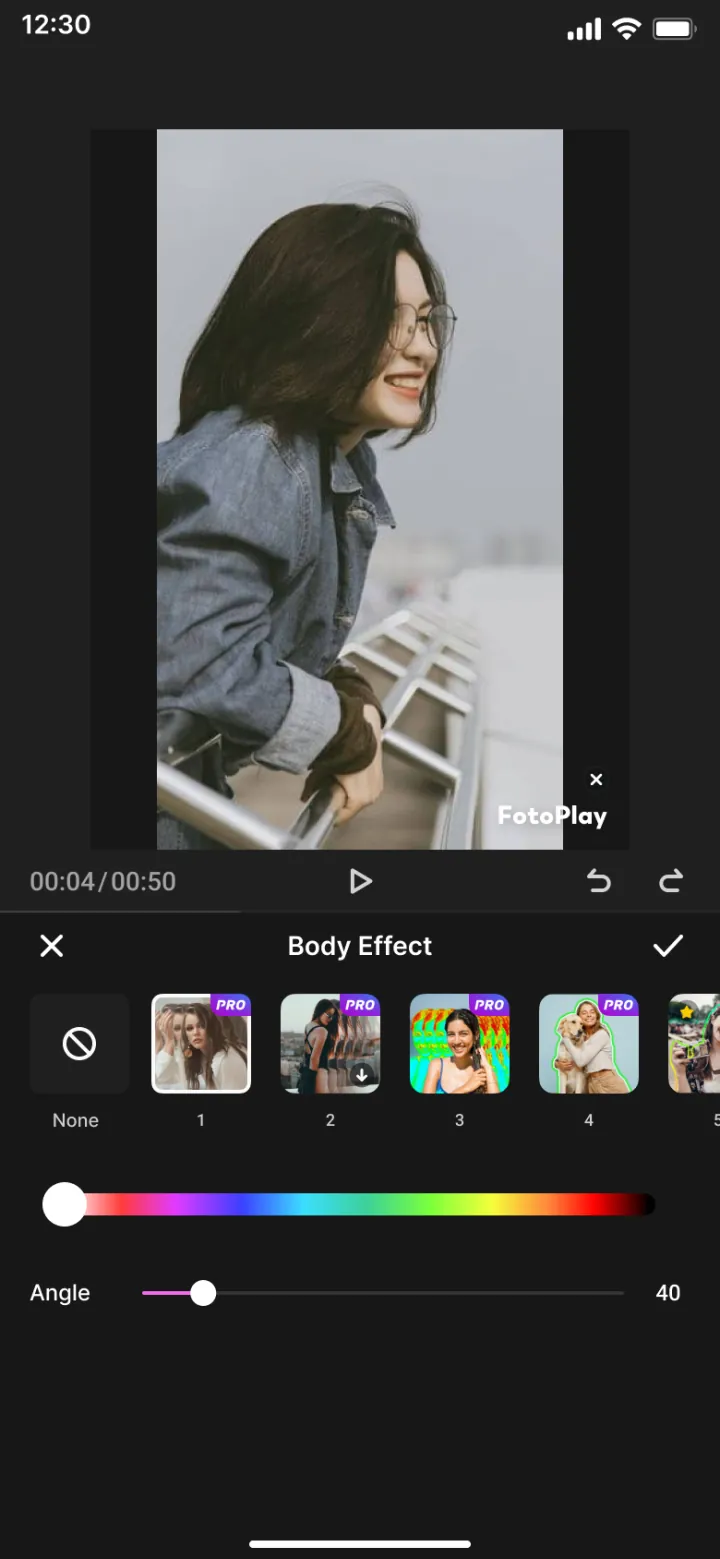Redo the last edit
This screenshot has width=720, height=1559.
[x=670, y=881]
